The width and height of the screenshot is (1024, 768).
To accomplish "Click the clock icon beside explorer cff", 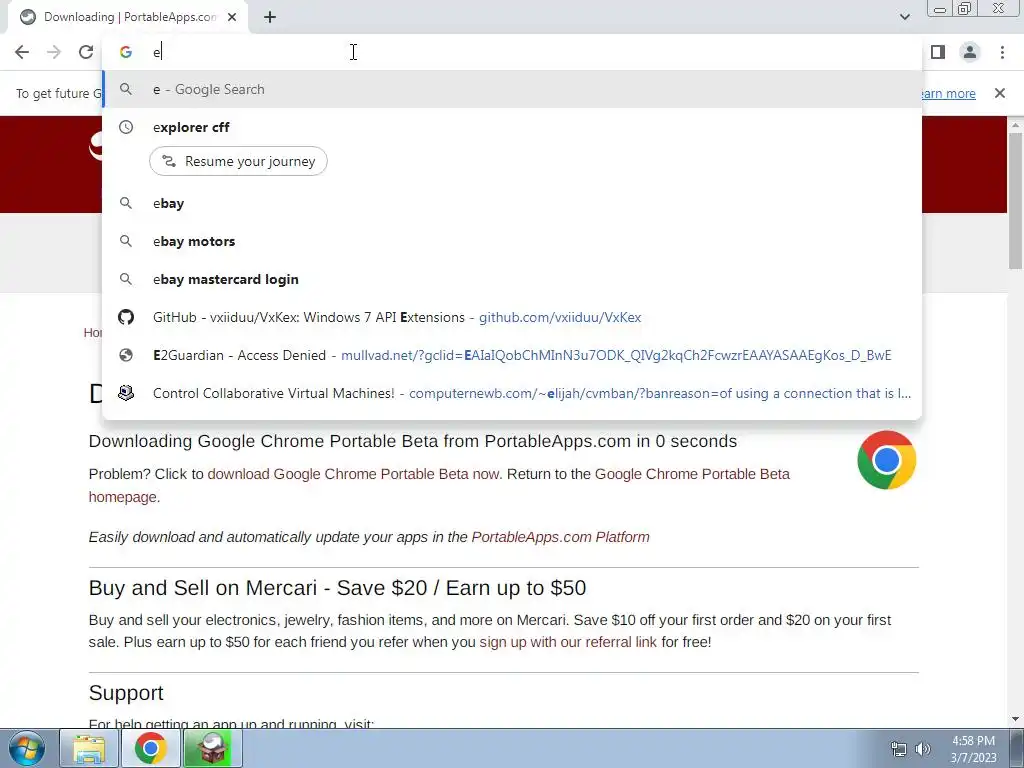I will click(126, 127).
